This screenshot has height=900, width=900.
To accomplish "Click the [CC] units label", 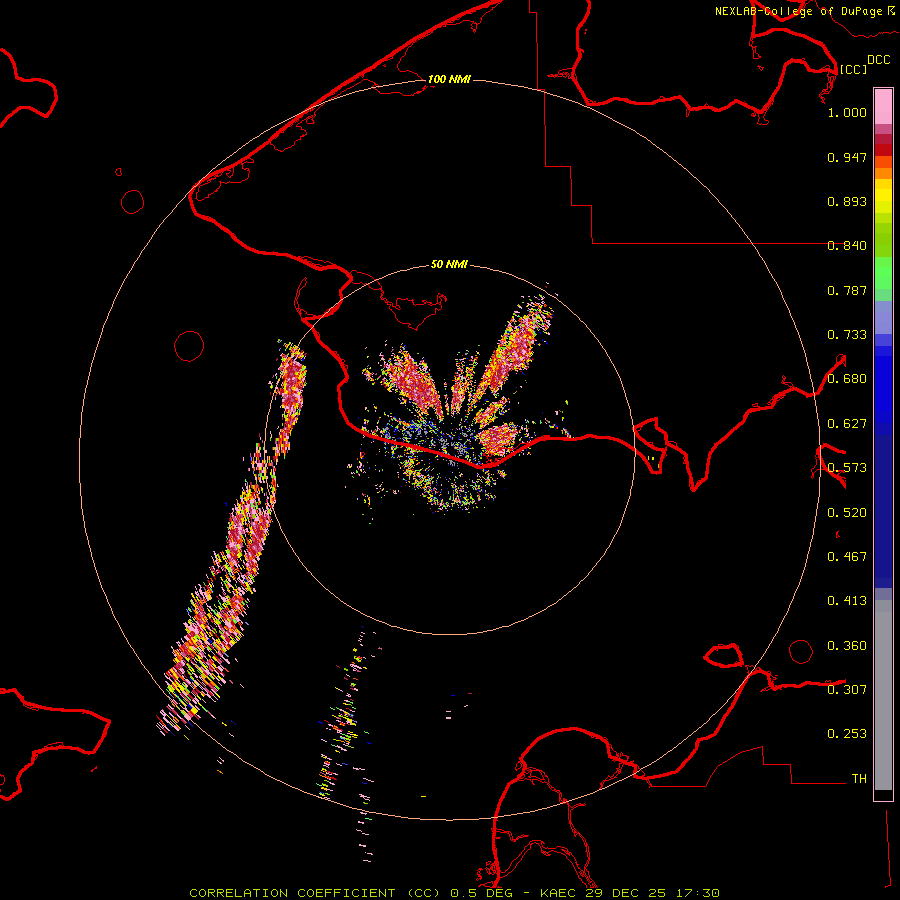I will (853, 69).
